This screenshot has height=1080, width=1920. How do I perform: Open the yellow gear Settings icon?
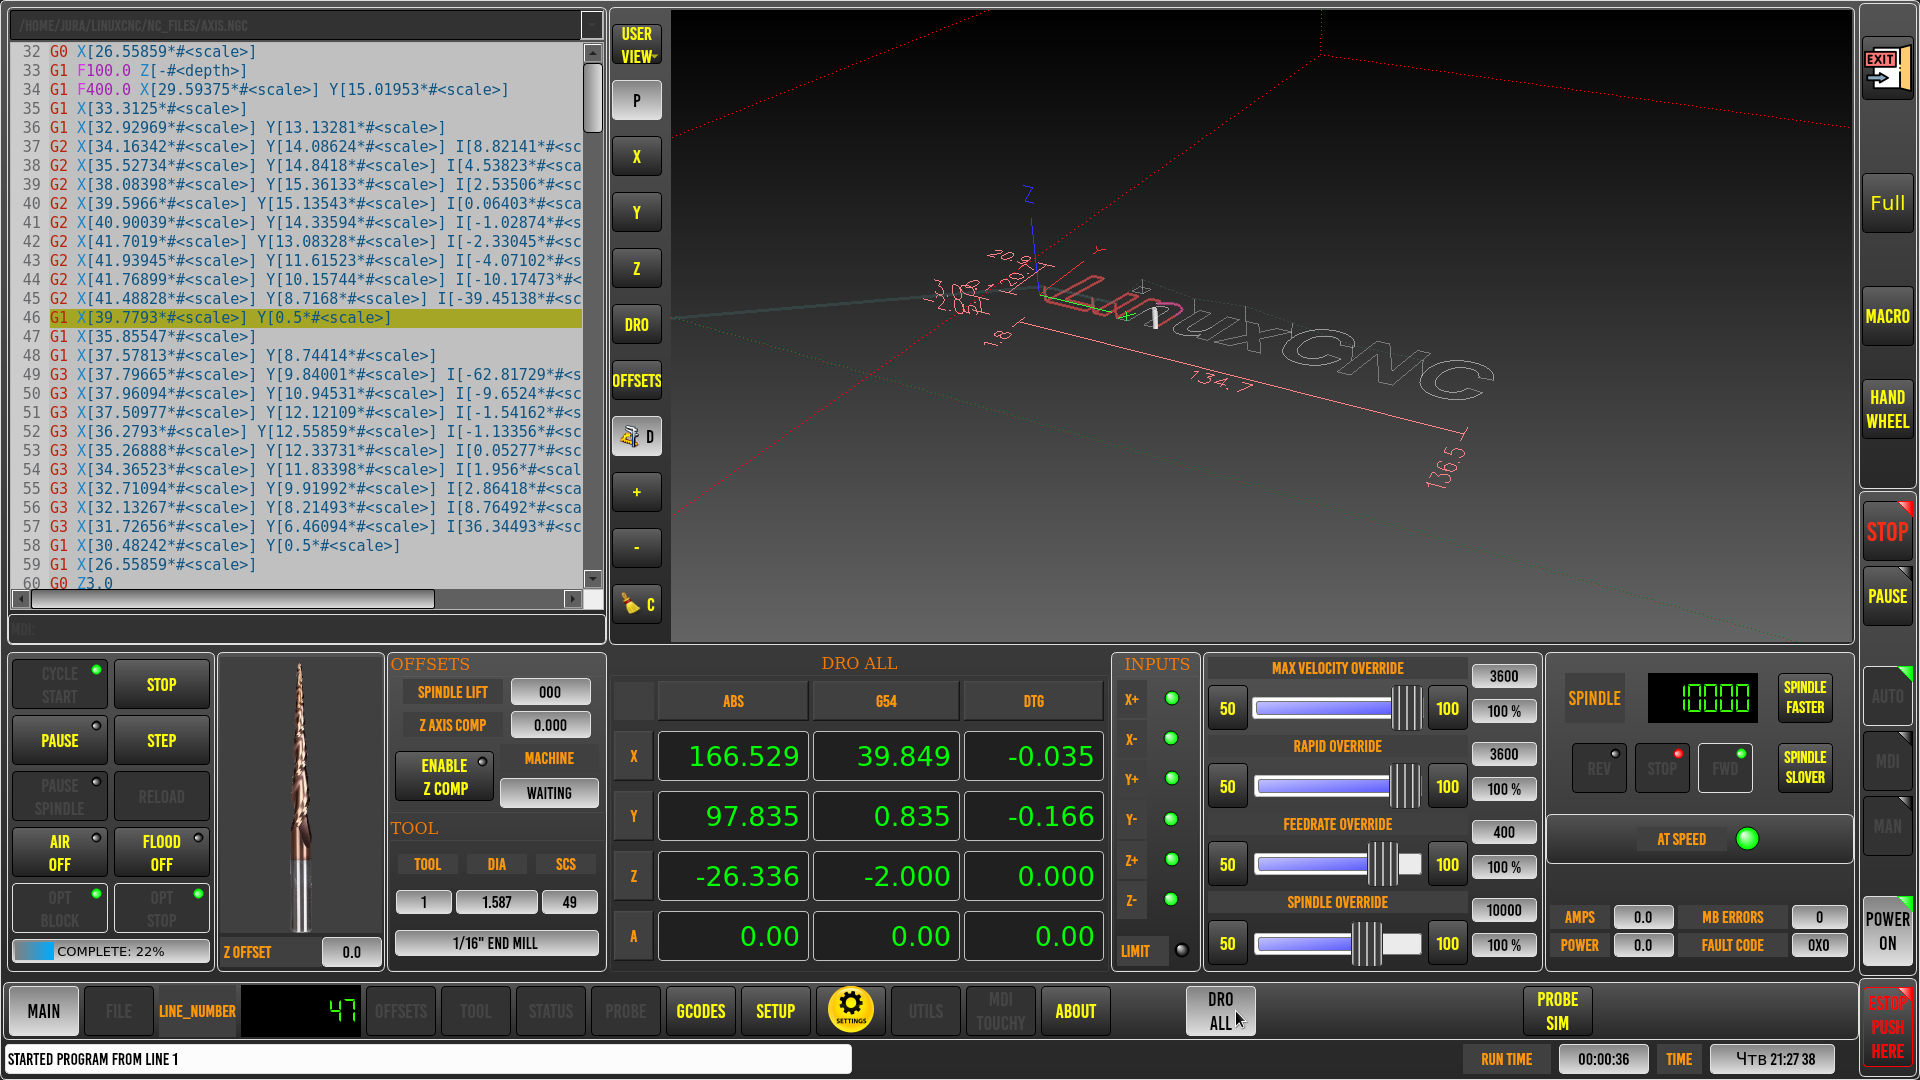coord(851,1010)
